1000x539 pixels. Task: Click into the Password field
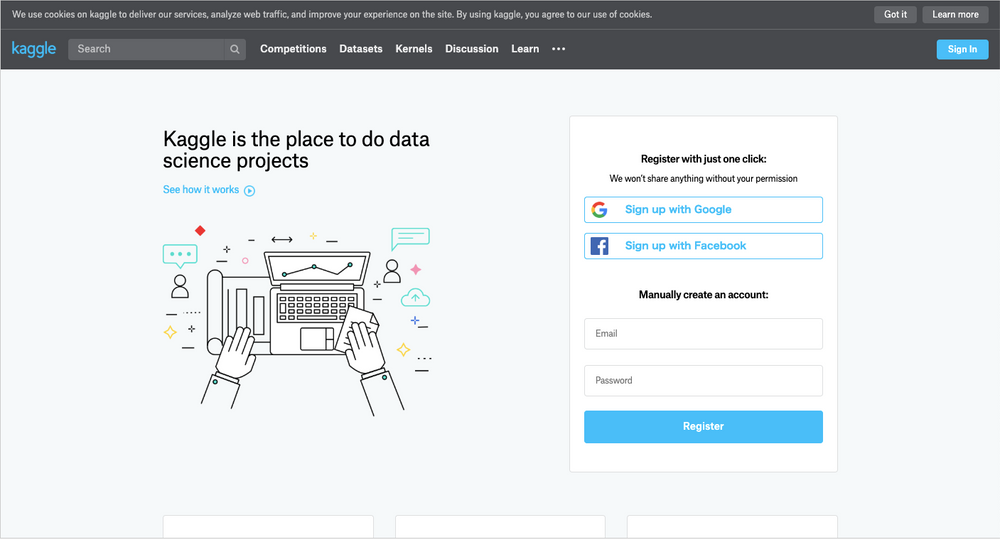pyautogui.click(x=703, y=381)
